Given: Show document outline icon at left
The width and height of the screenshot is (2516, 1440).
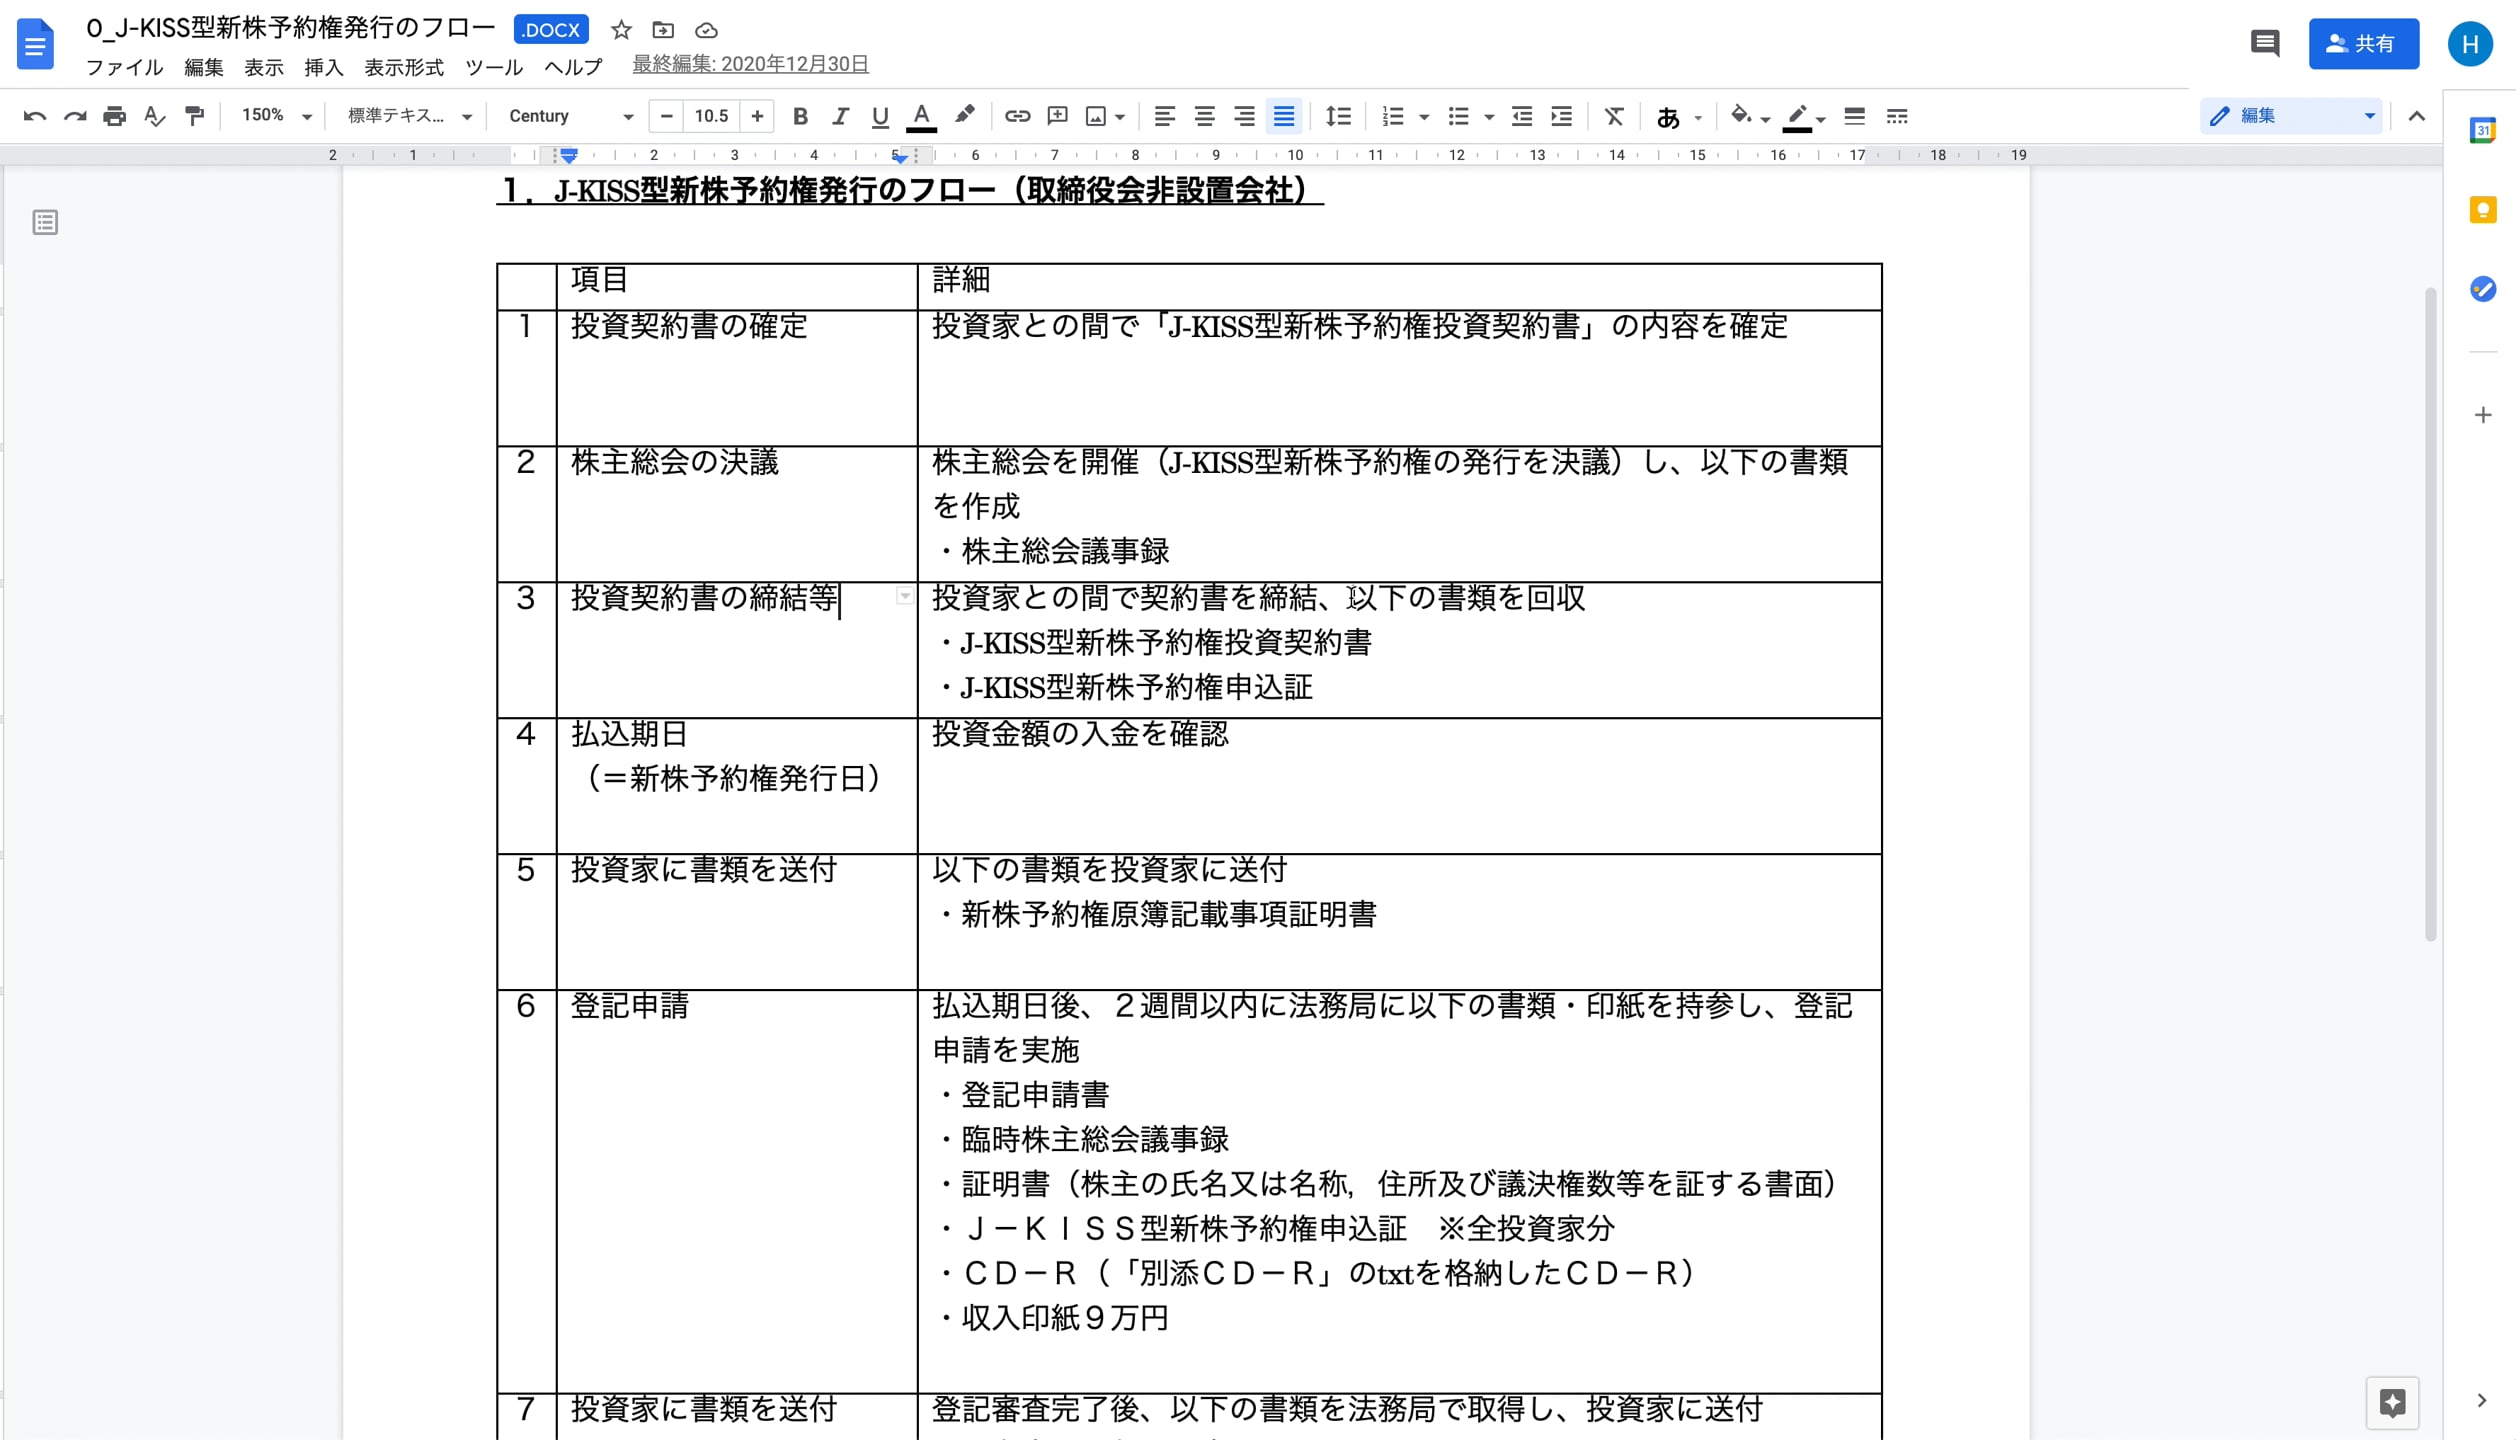Looking at the screenshot, I should [45, 222].
